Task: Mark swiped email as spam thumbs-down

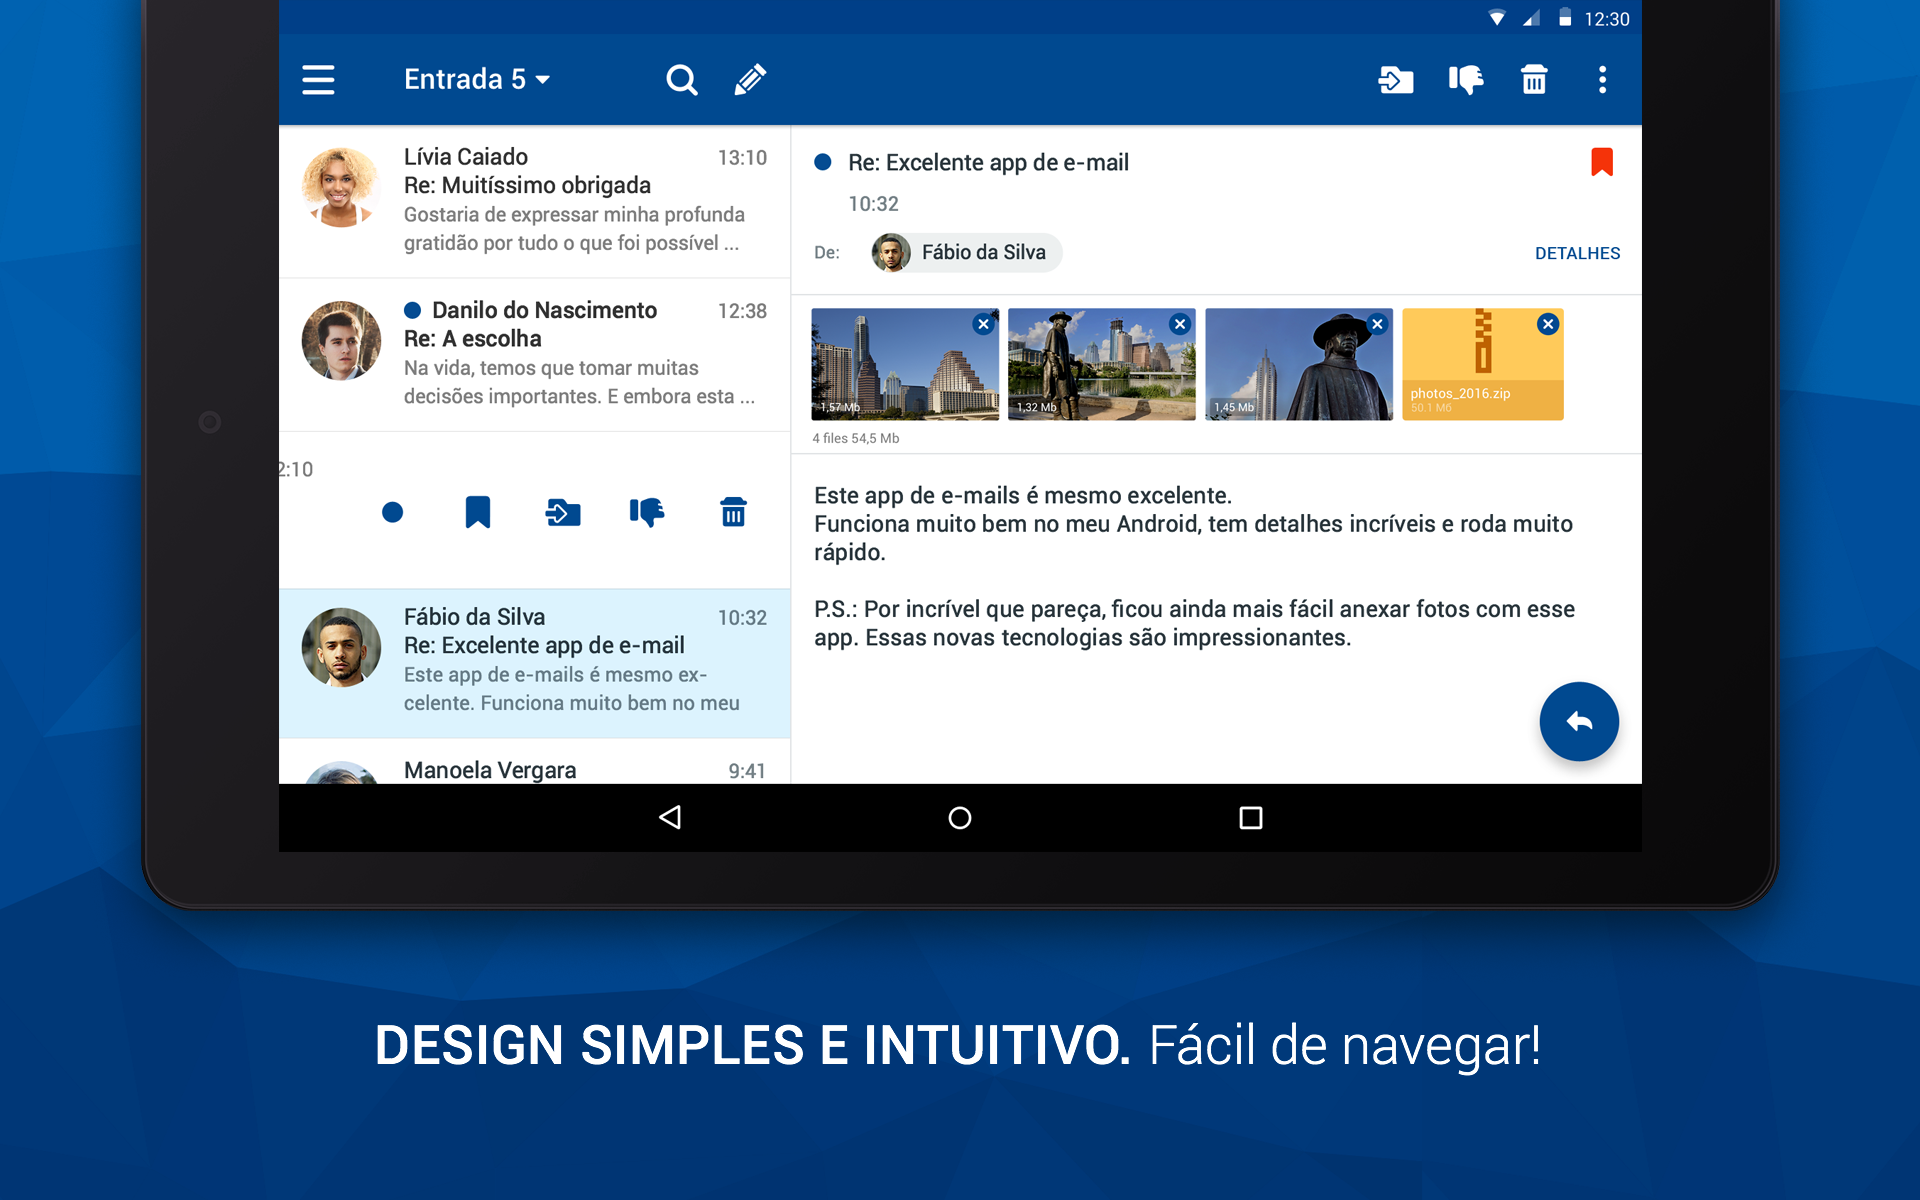Action: click(x=647, y=512)
